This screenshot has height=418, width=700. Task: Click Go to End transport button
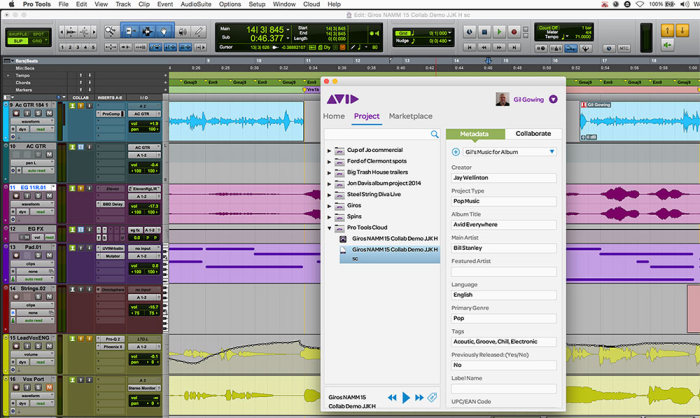[514, 47]
